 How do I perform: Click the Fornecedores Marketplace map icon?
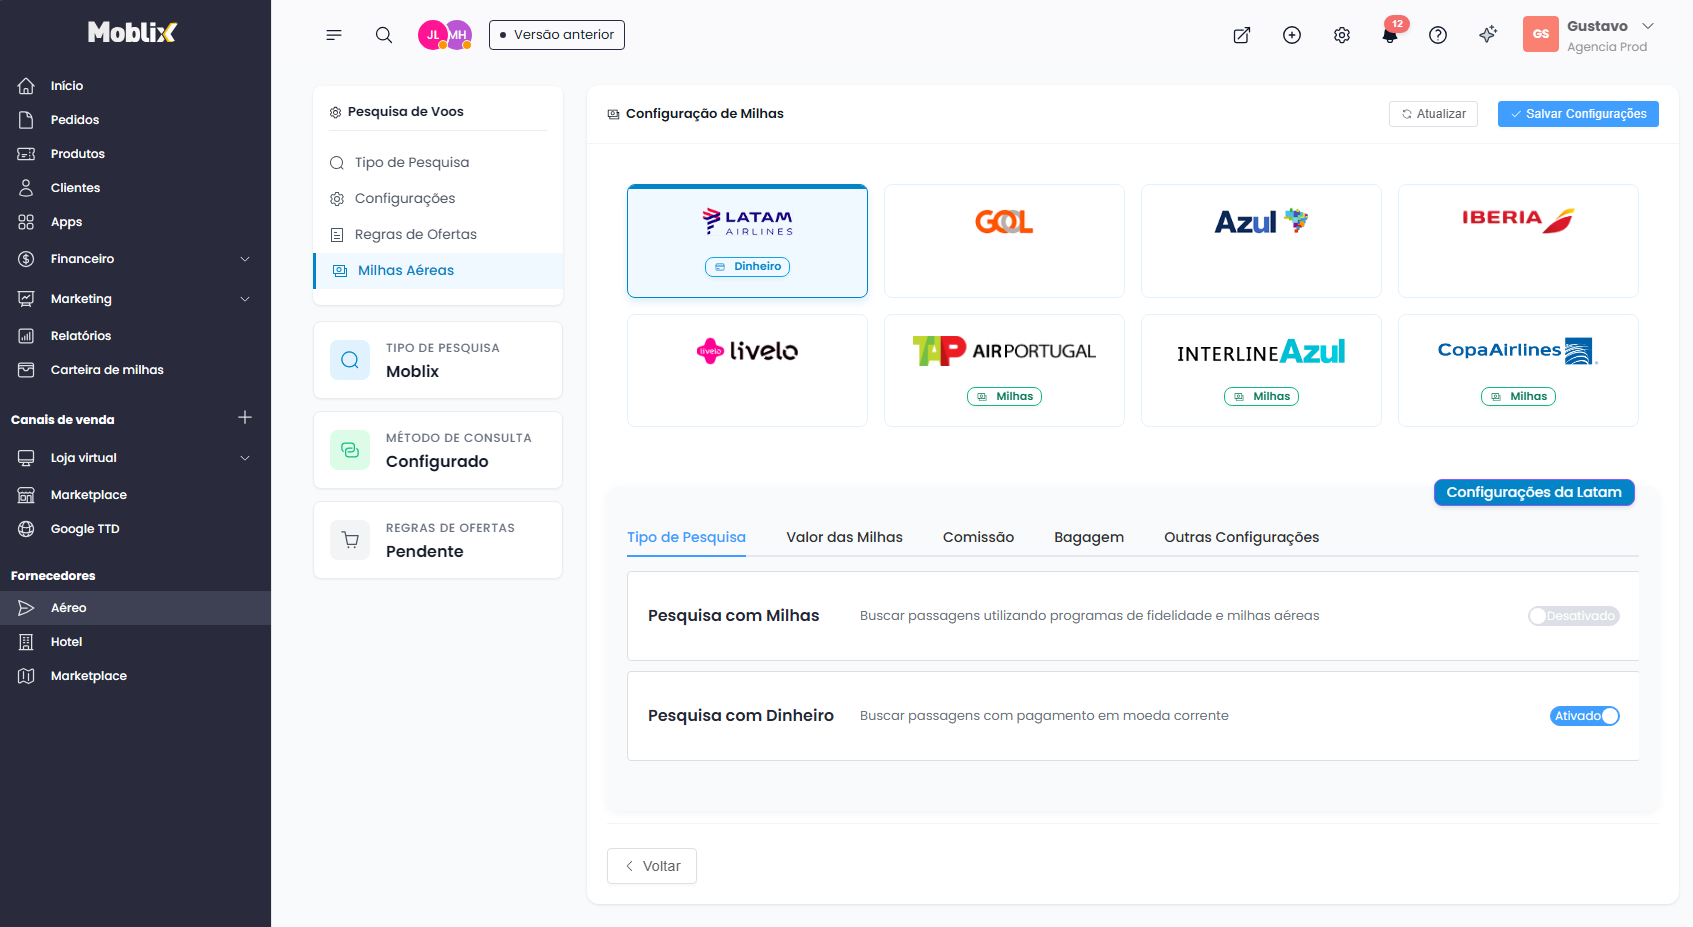point(27,676)
